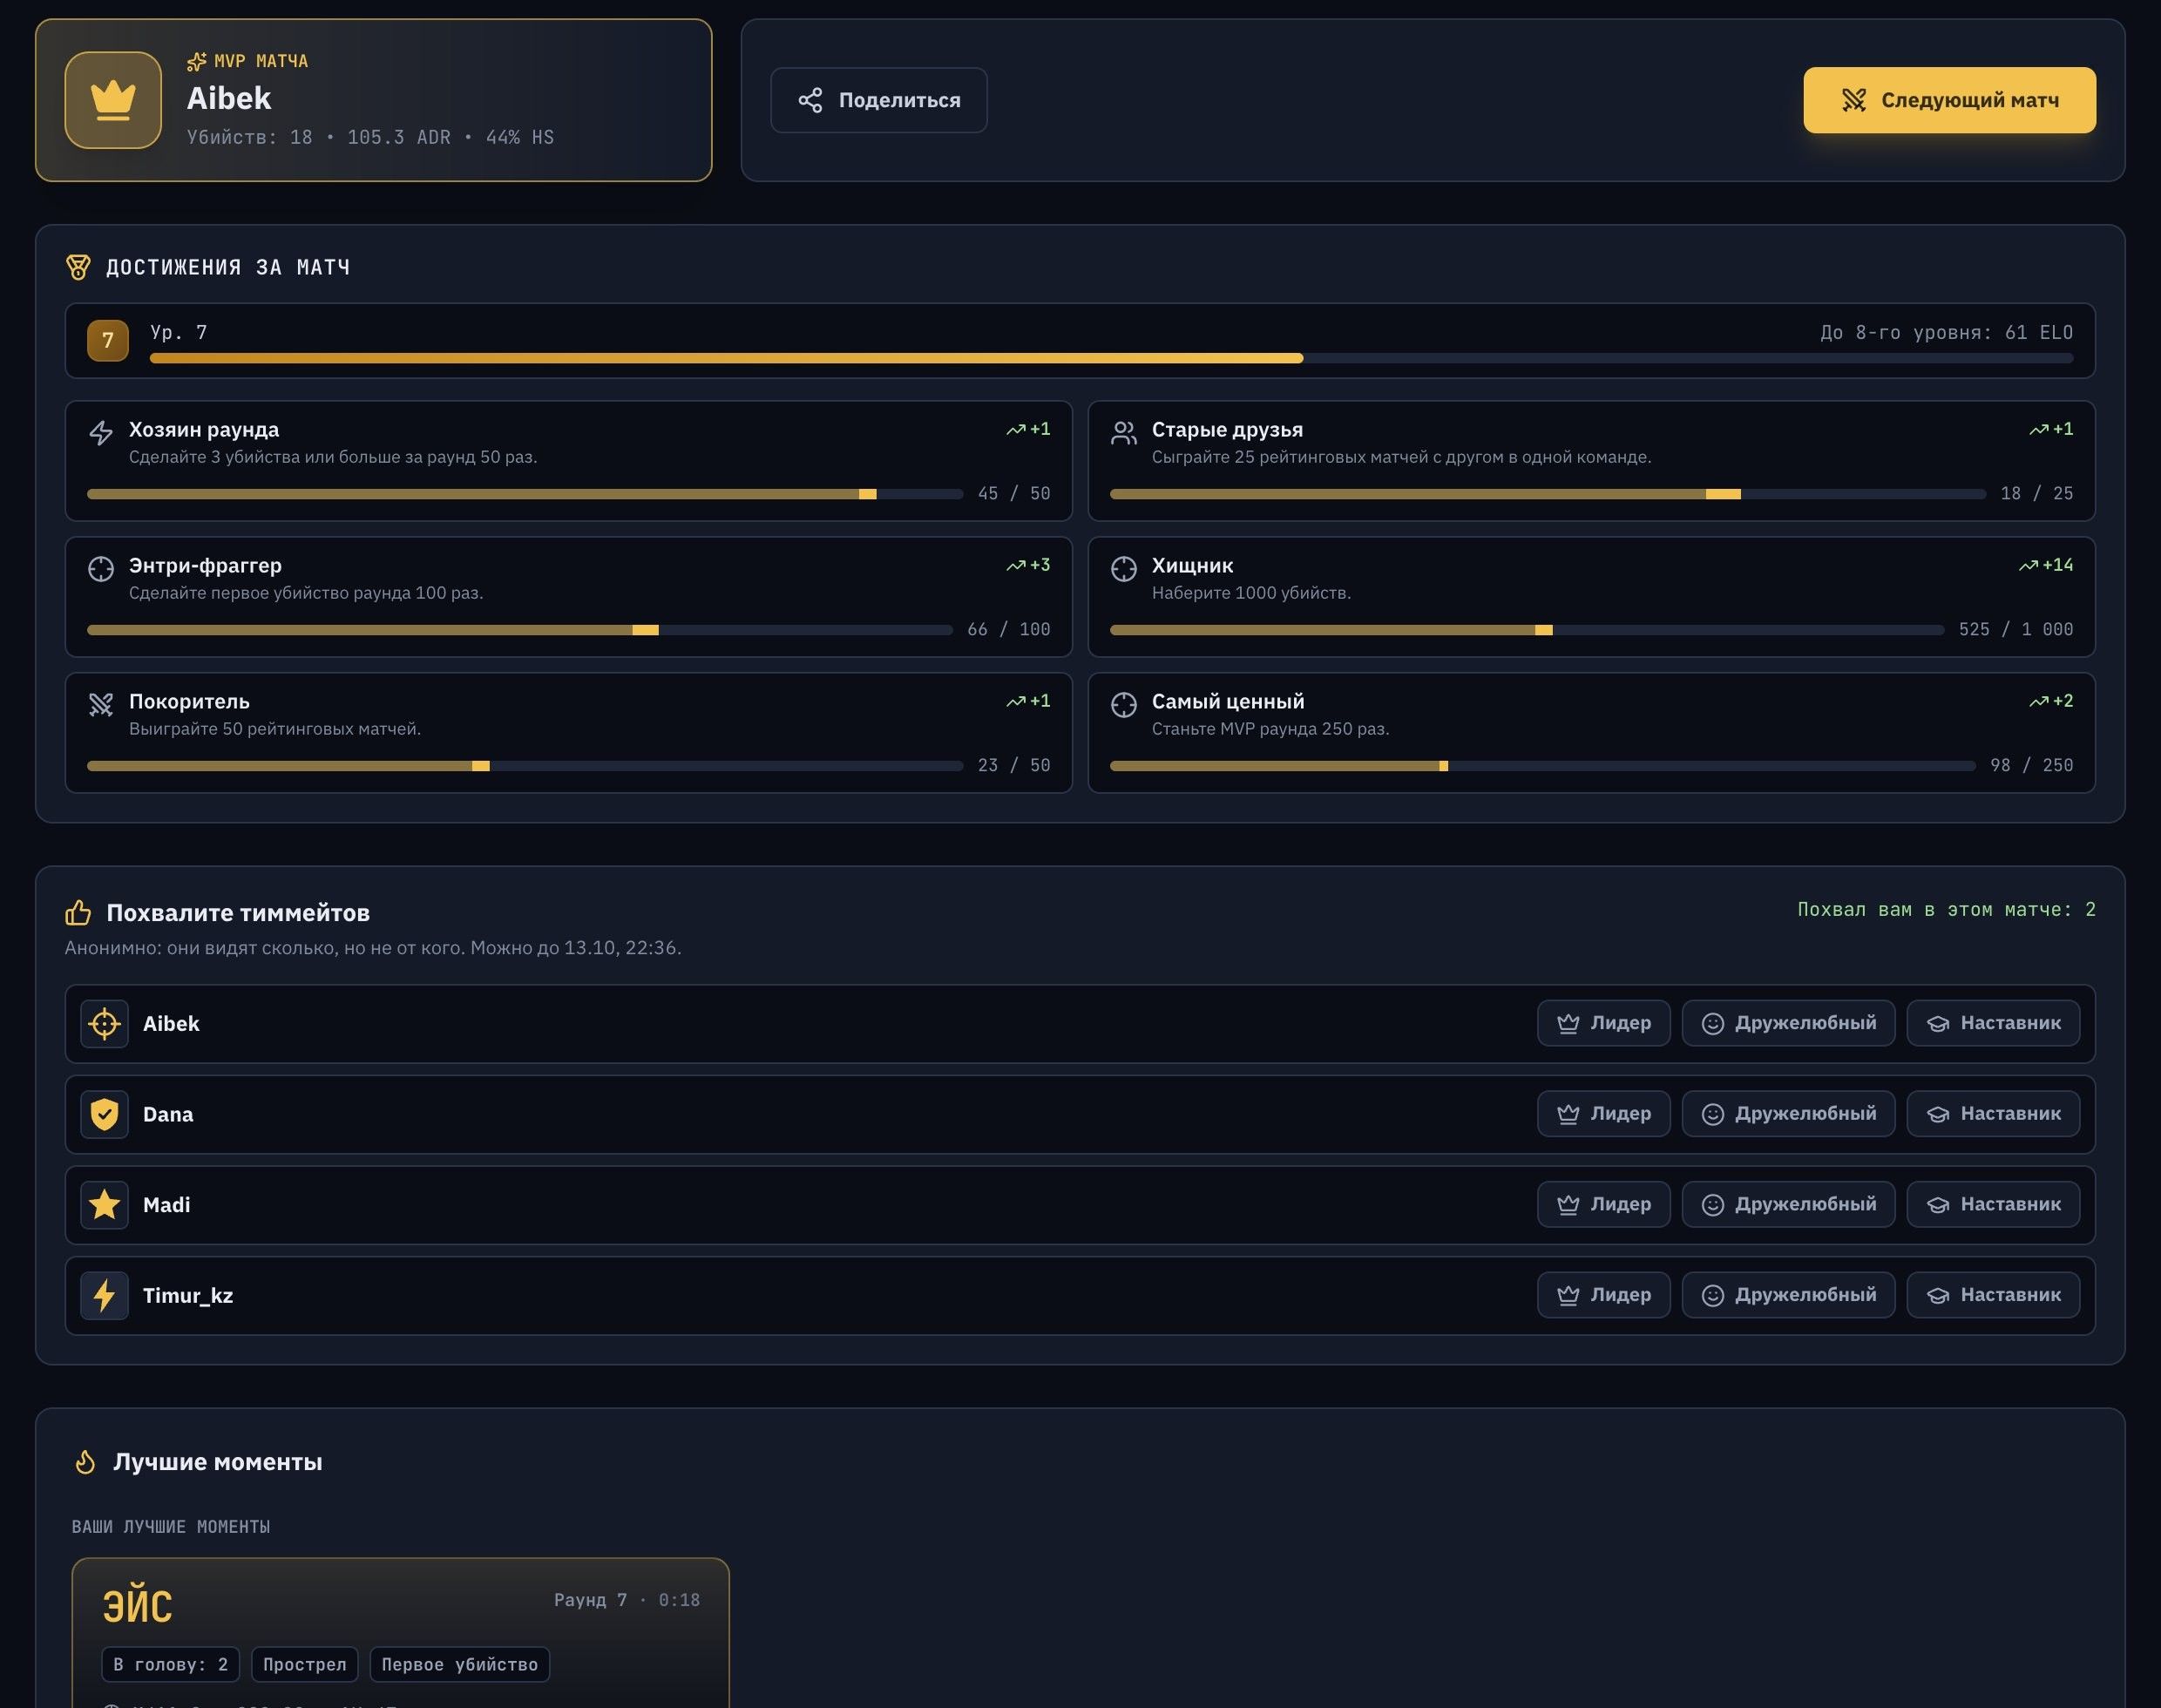The height and width of the screenshot is (1708, 2161).
Task: Click the 45 / 50 counter of Хозяин раунда
Action: click(1014, 493)
